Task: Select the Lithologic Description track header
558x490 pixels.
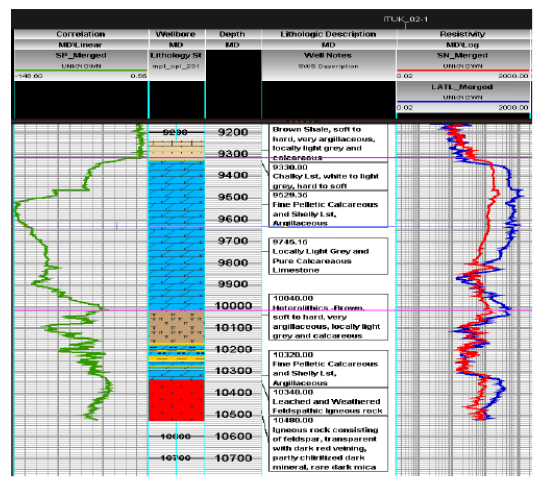Action: pos(328,34)
